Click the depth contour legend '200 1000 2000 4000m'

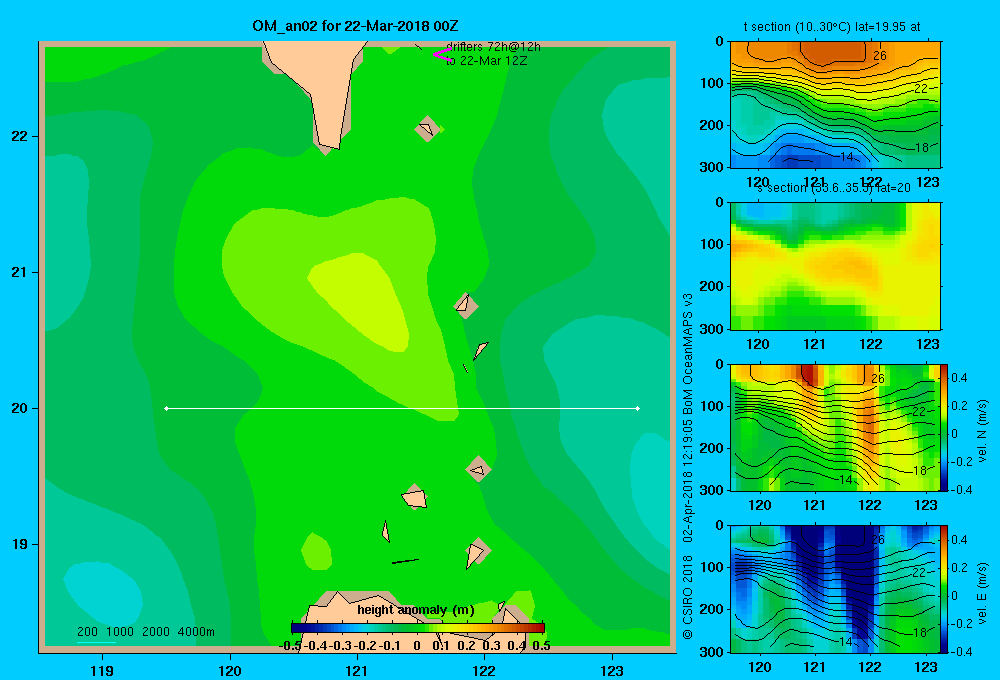point(146,632)
